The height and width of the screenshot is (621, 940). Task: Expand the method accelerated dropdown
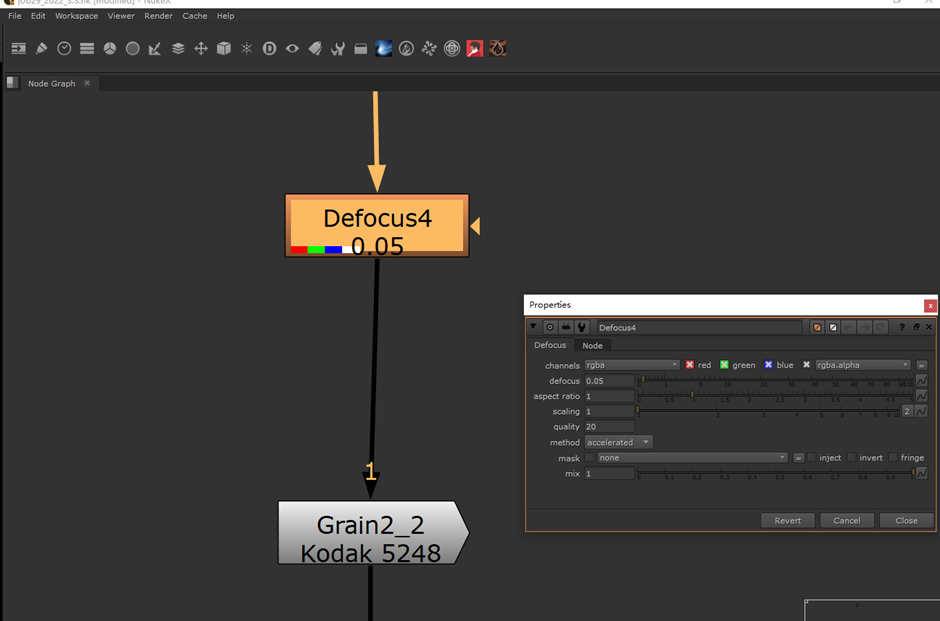pyautogui.click(x=618, y=442)
